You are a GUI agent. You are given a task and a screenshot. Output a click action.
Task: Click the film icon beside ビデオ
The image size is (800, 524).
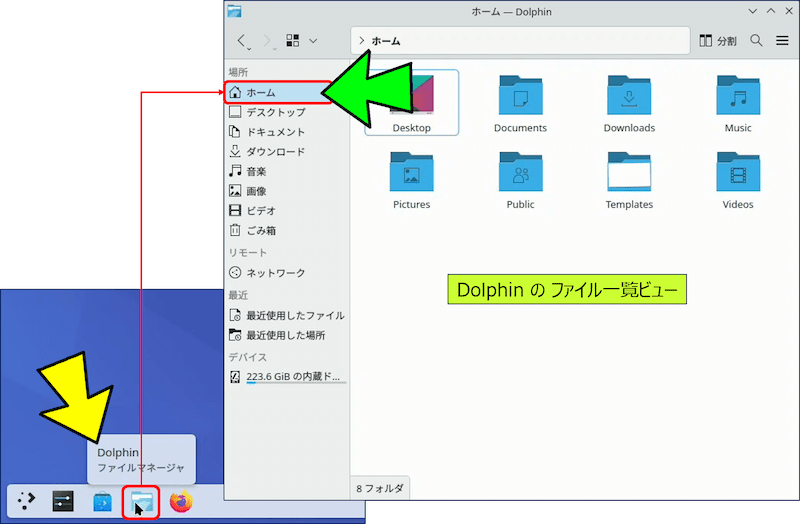point(235,210)
